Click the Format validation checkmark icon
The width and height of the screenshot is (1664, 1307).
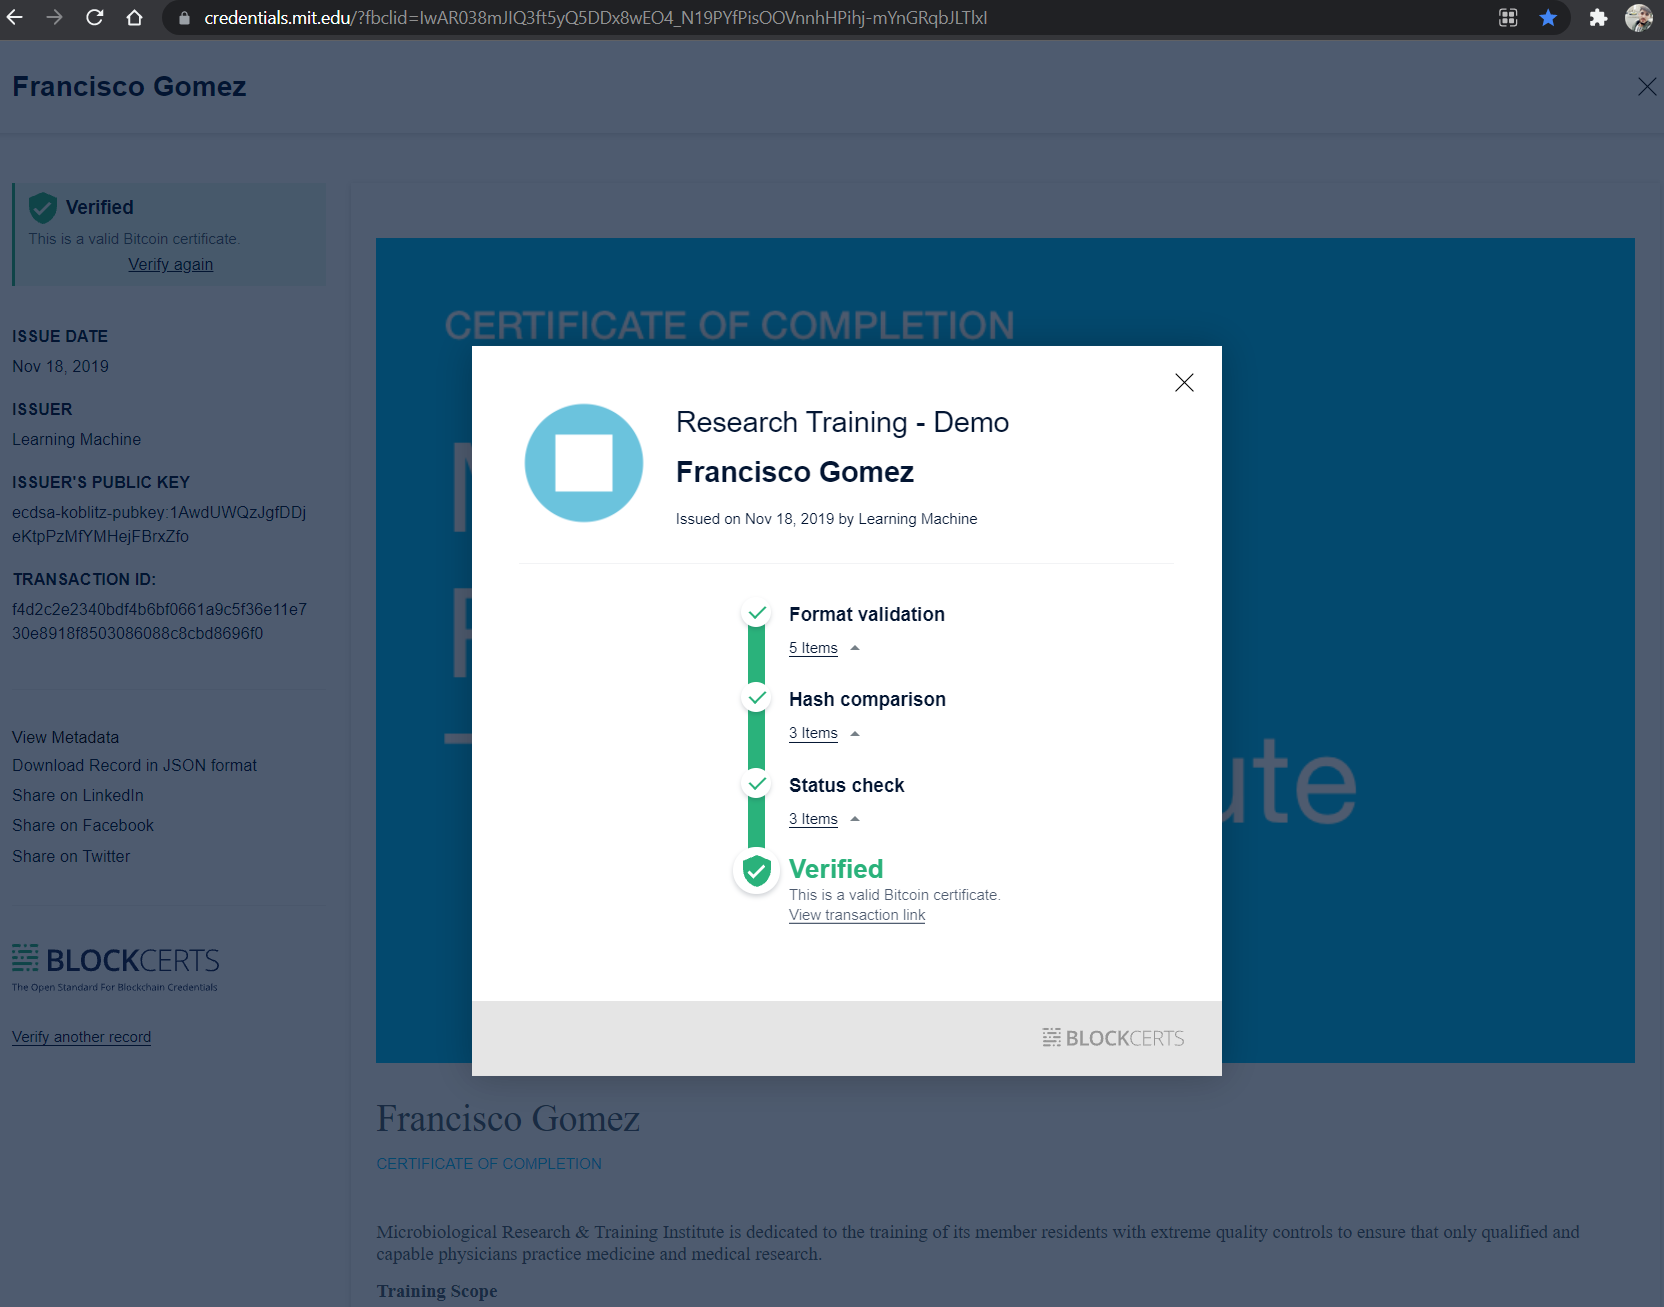(757, 613)
